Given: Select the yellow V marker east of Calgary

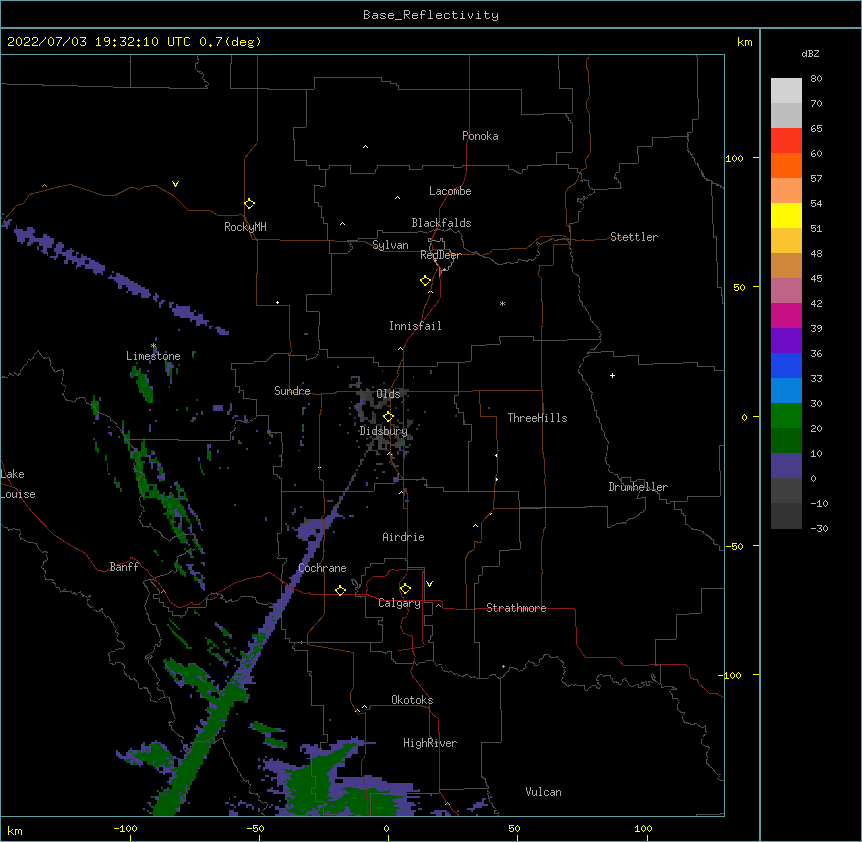Looking at the screenshot, I should pyautogui.click(x=429, y=584).
